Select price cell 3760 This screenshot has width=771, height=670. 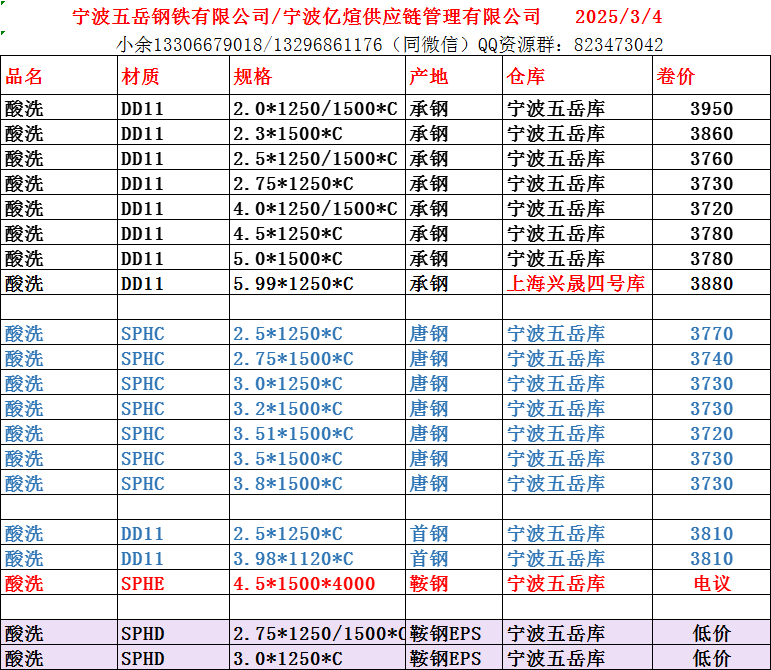(x=712, y=159)
